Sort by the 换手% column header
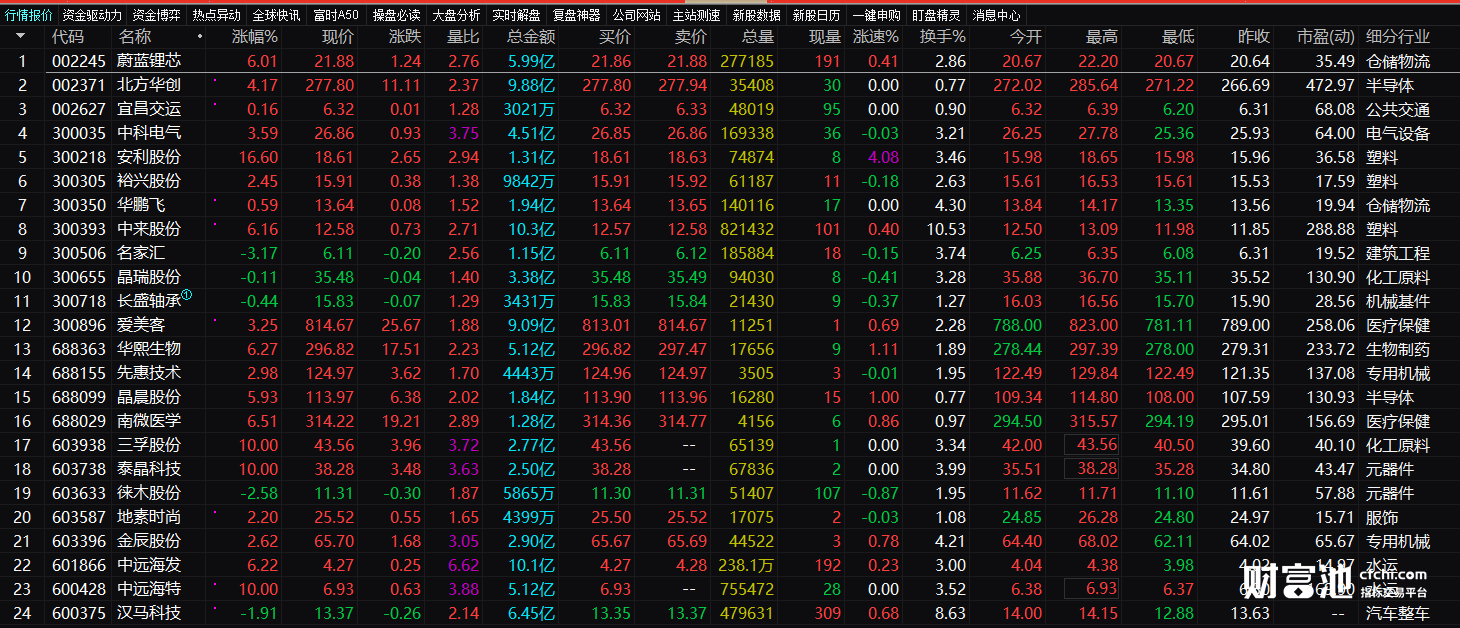The height and width of the screenshot is (628, 1460). [943, 37]
